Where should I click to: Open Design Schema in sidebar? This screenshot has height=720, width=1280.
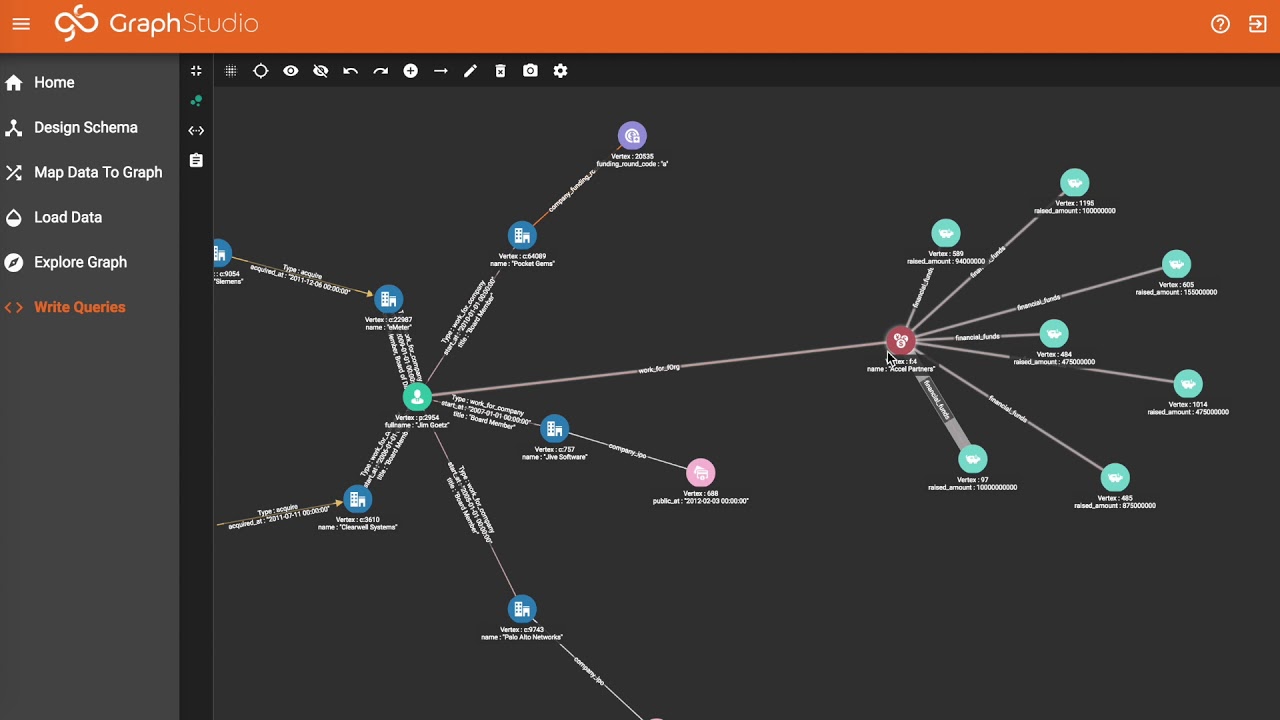(86, 128)
